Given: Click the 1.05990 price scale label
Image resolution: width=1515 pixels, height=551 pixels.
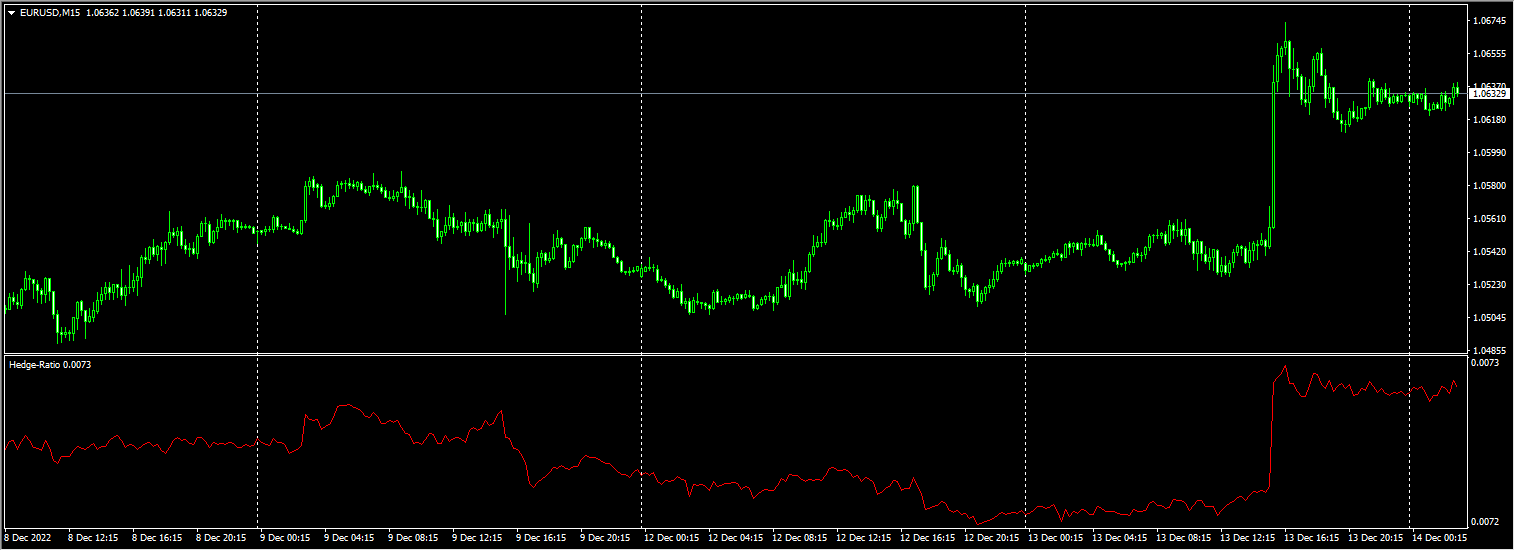Looking at the screenshot, I should tap(1490, 152).
